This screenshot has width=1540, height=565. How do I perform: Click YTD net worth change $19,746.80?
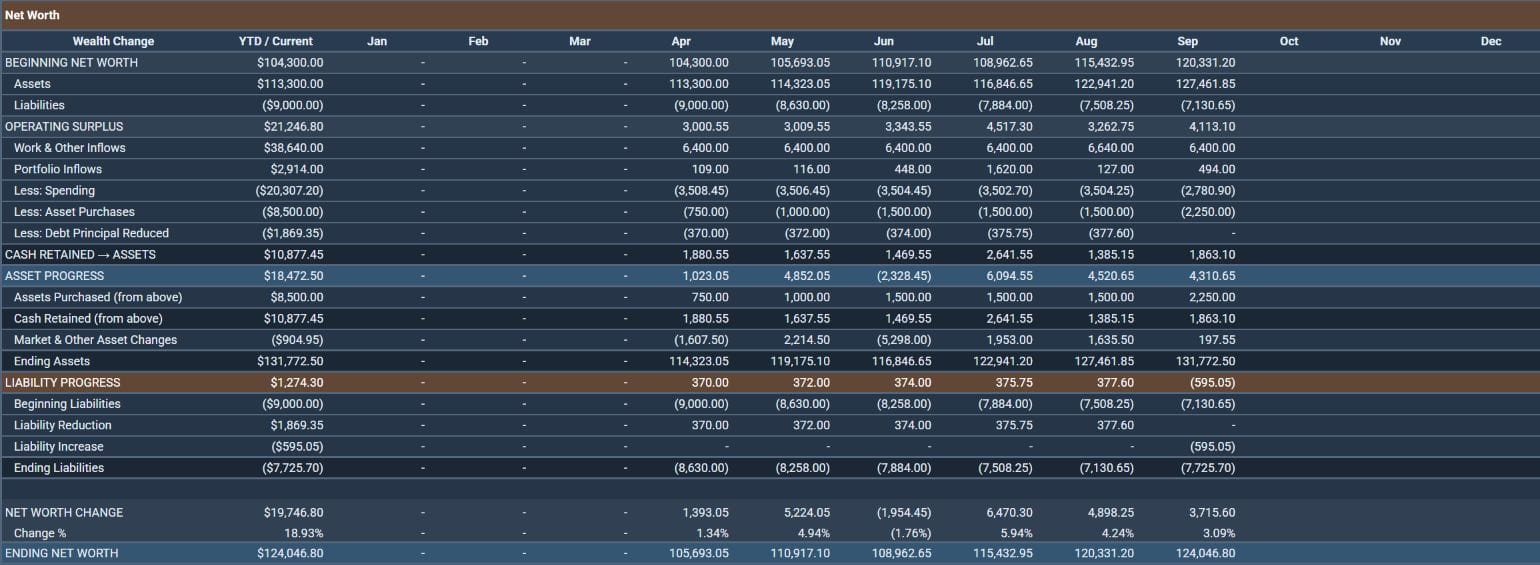(x=293, y=512)
